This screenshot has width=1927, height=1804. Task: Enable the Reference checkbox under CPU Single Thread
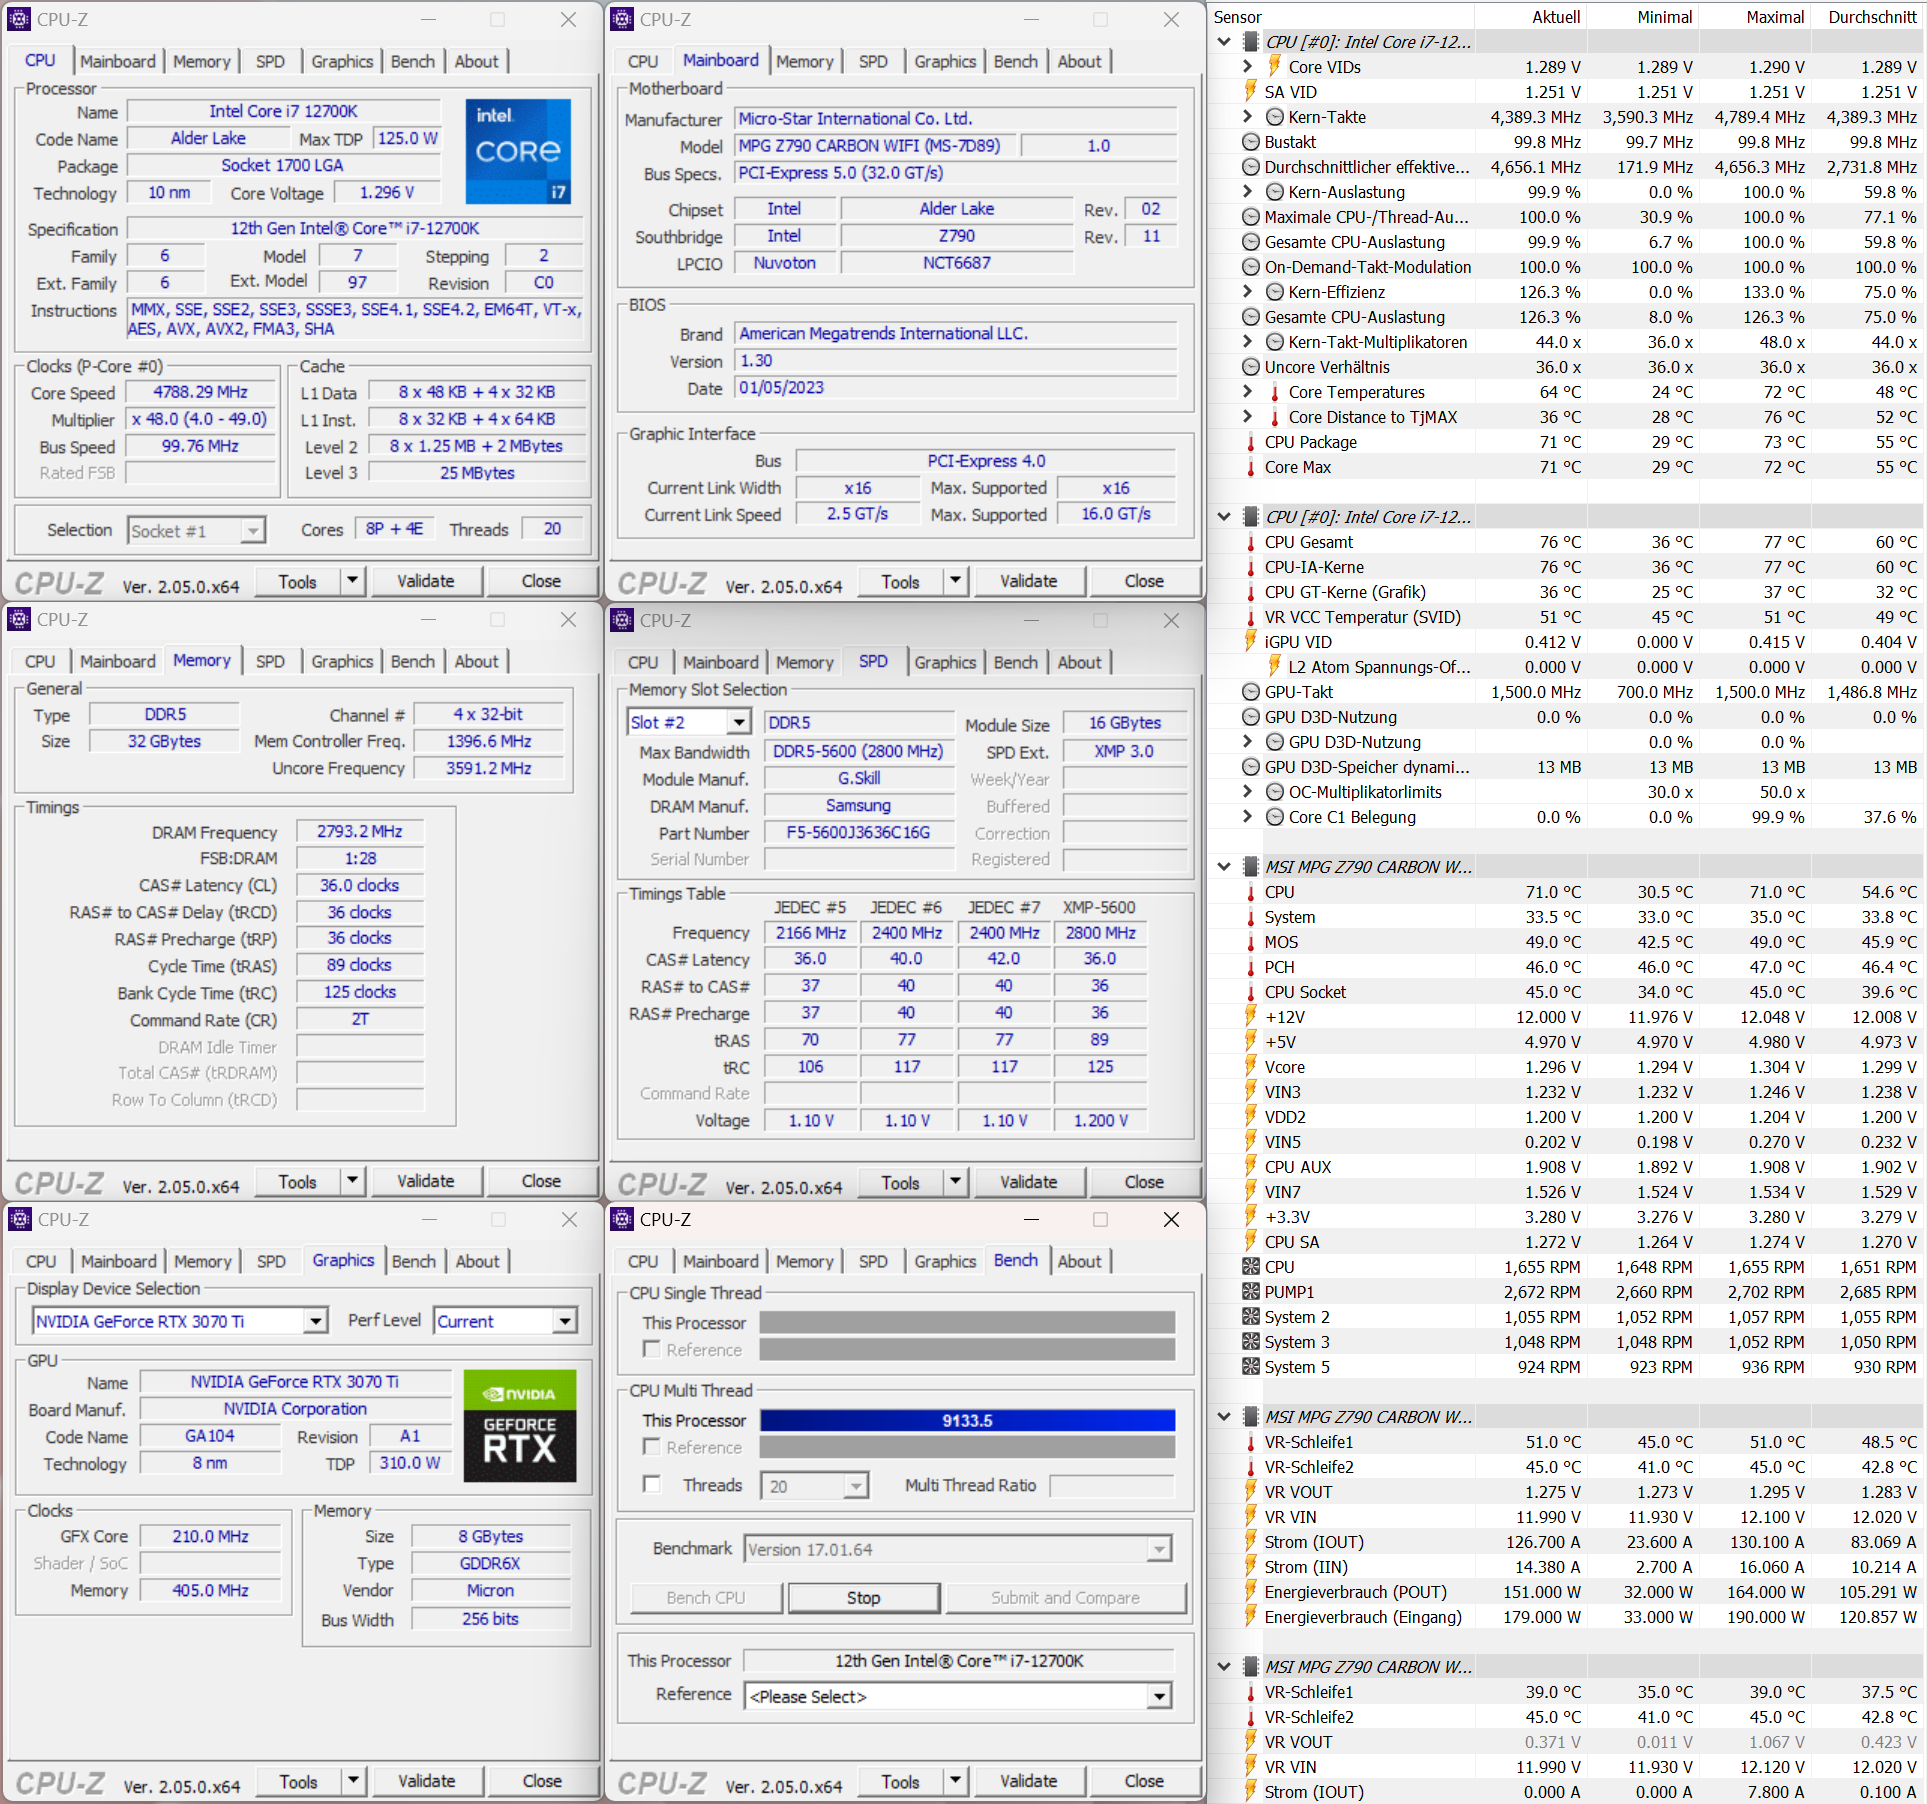point(652,1350)
